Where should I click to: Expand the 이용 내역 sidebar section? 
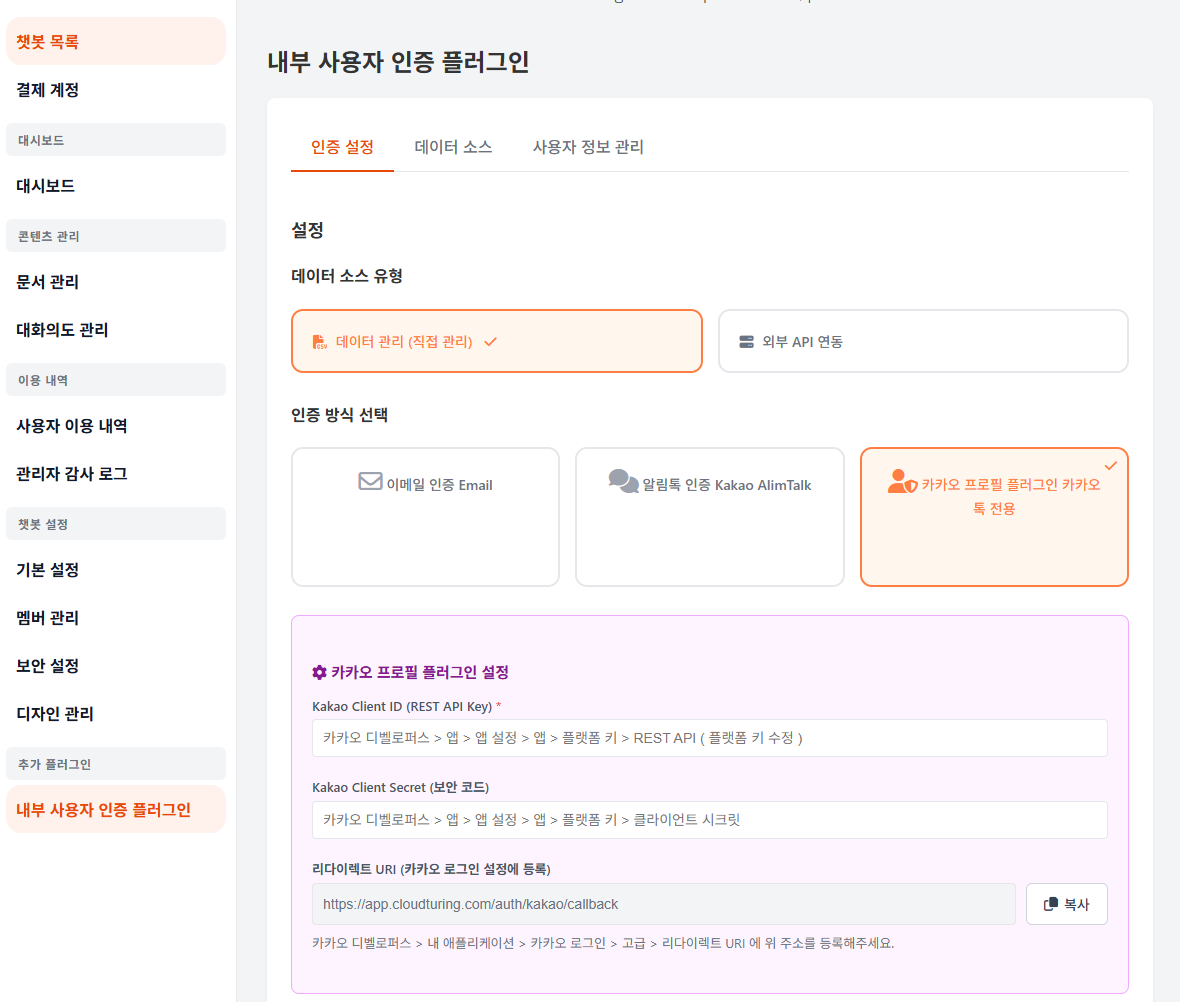pyautogui.click(x=116, y=379)
